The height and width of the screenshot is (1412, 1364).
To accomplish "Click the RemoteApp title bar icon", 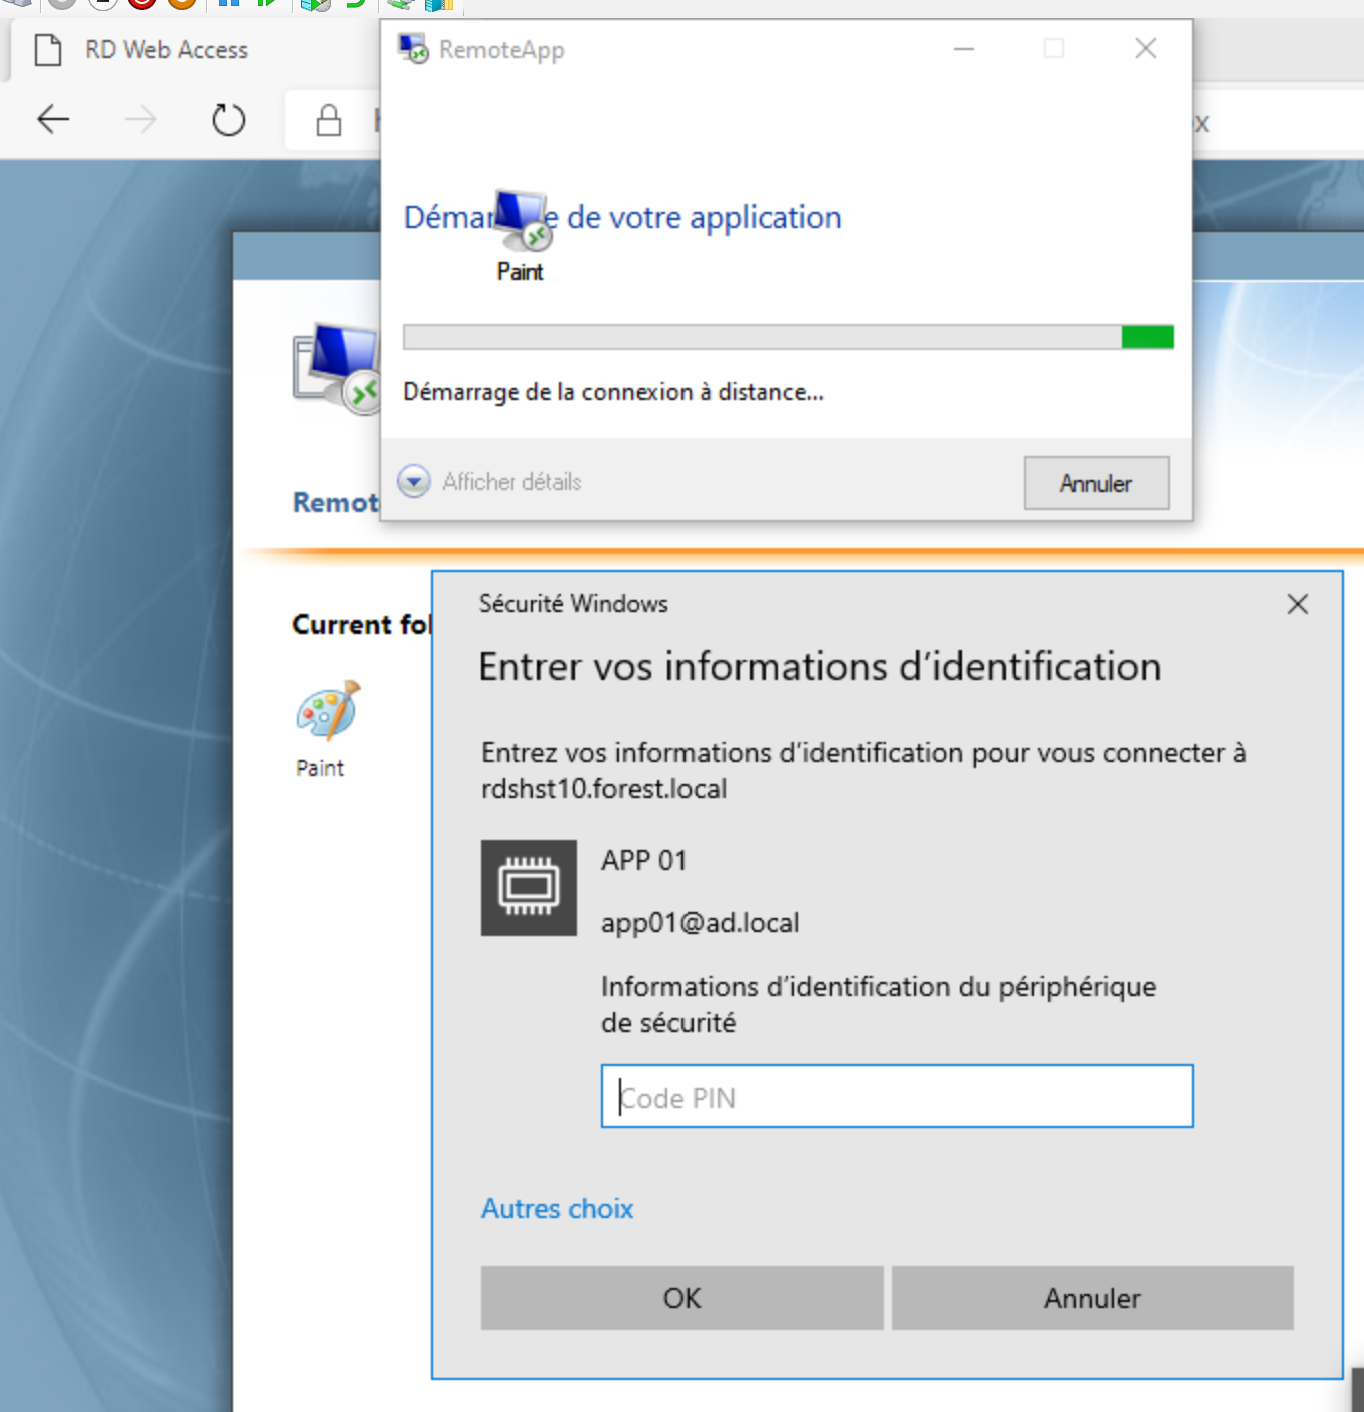I will [413, 48].
